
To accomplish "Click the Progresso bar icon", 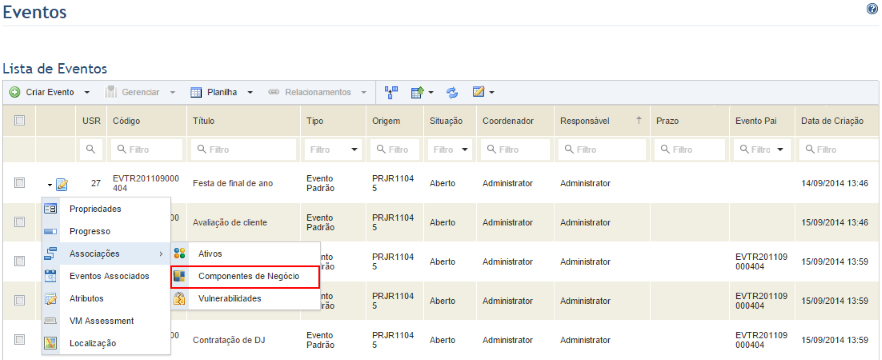I will point(50,231).
